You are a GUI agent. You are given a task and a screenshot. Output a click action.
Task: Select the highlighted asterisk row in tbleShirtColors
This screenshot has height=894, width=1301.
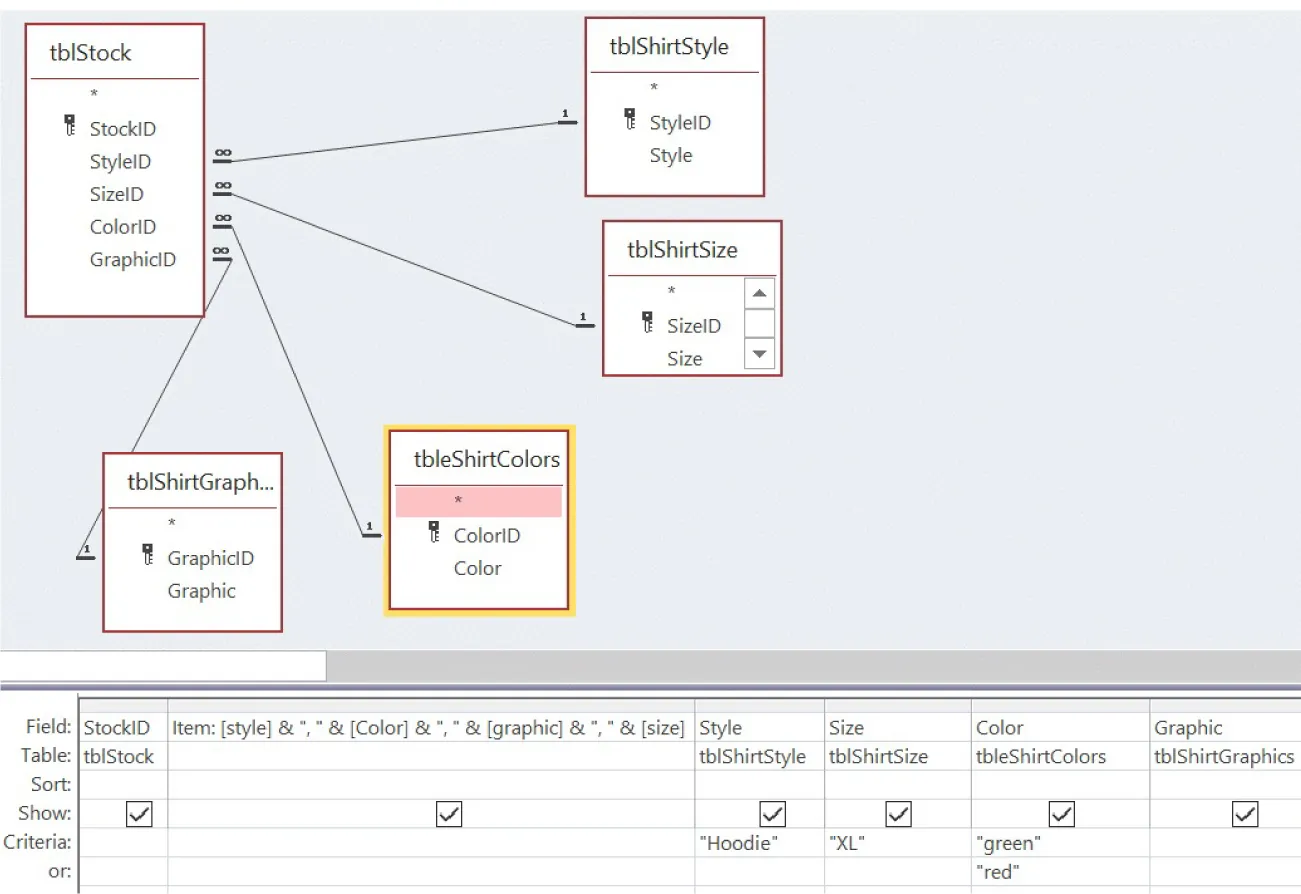click(x=478, y=501)
